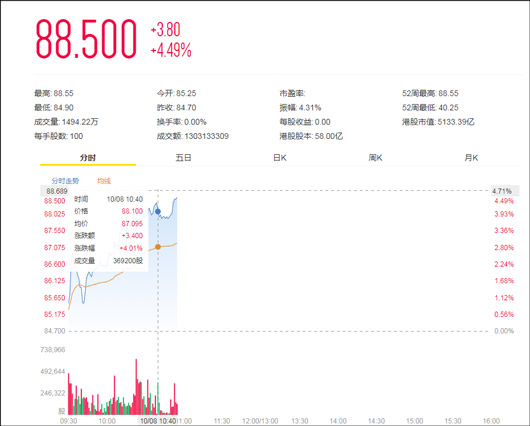Click the 今开: 85.25 value
This screenshot has width=530, height=426.
176,93
